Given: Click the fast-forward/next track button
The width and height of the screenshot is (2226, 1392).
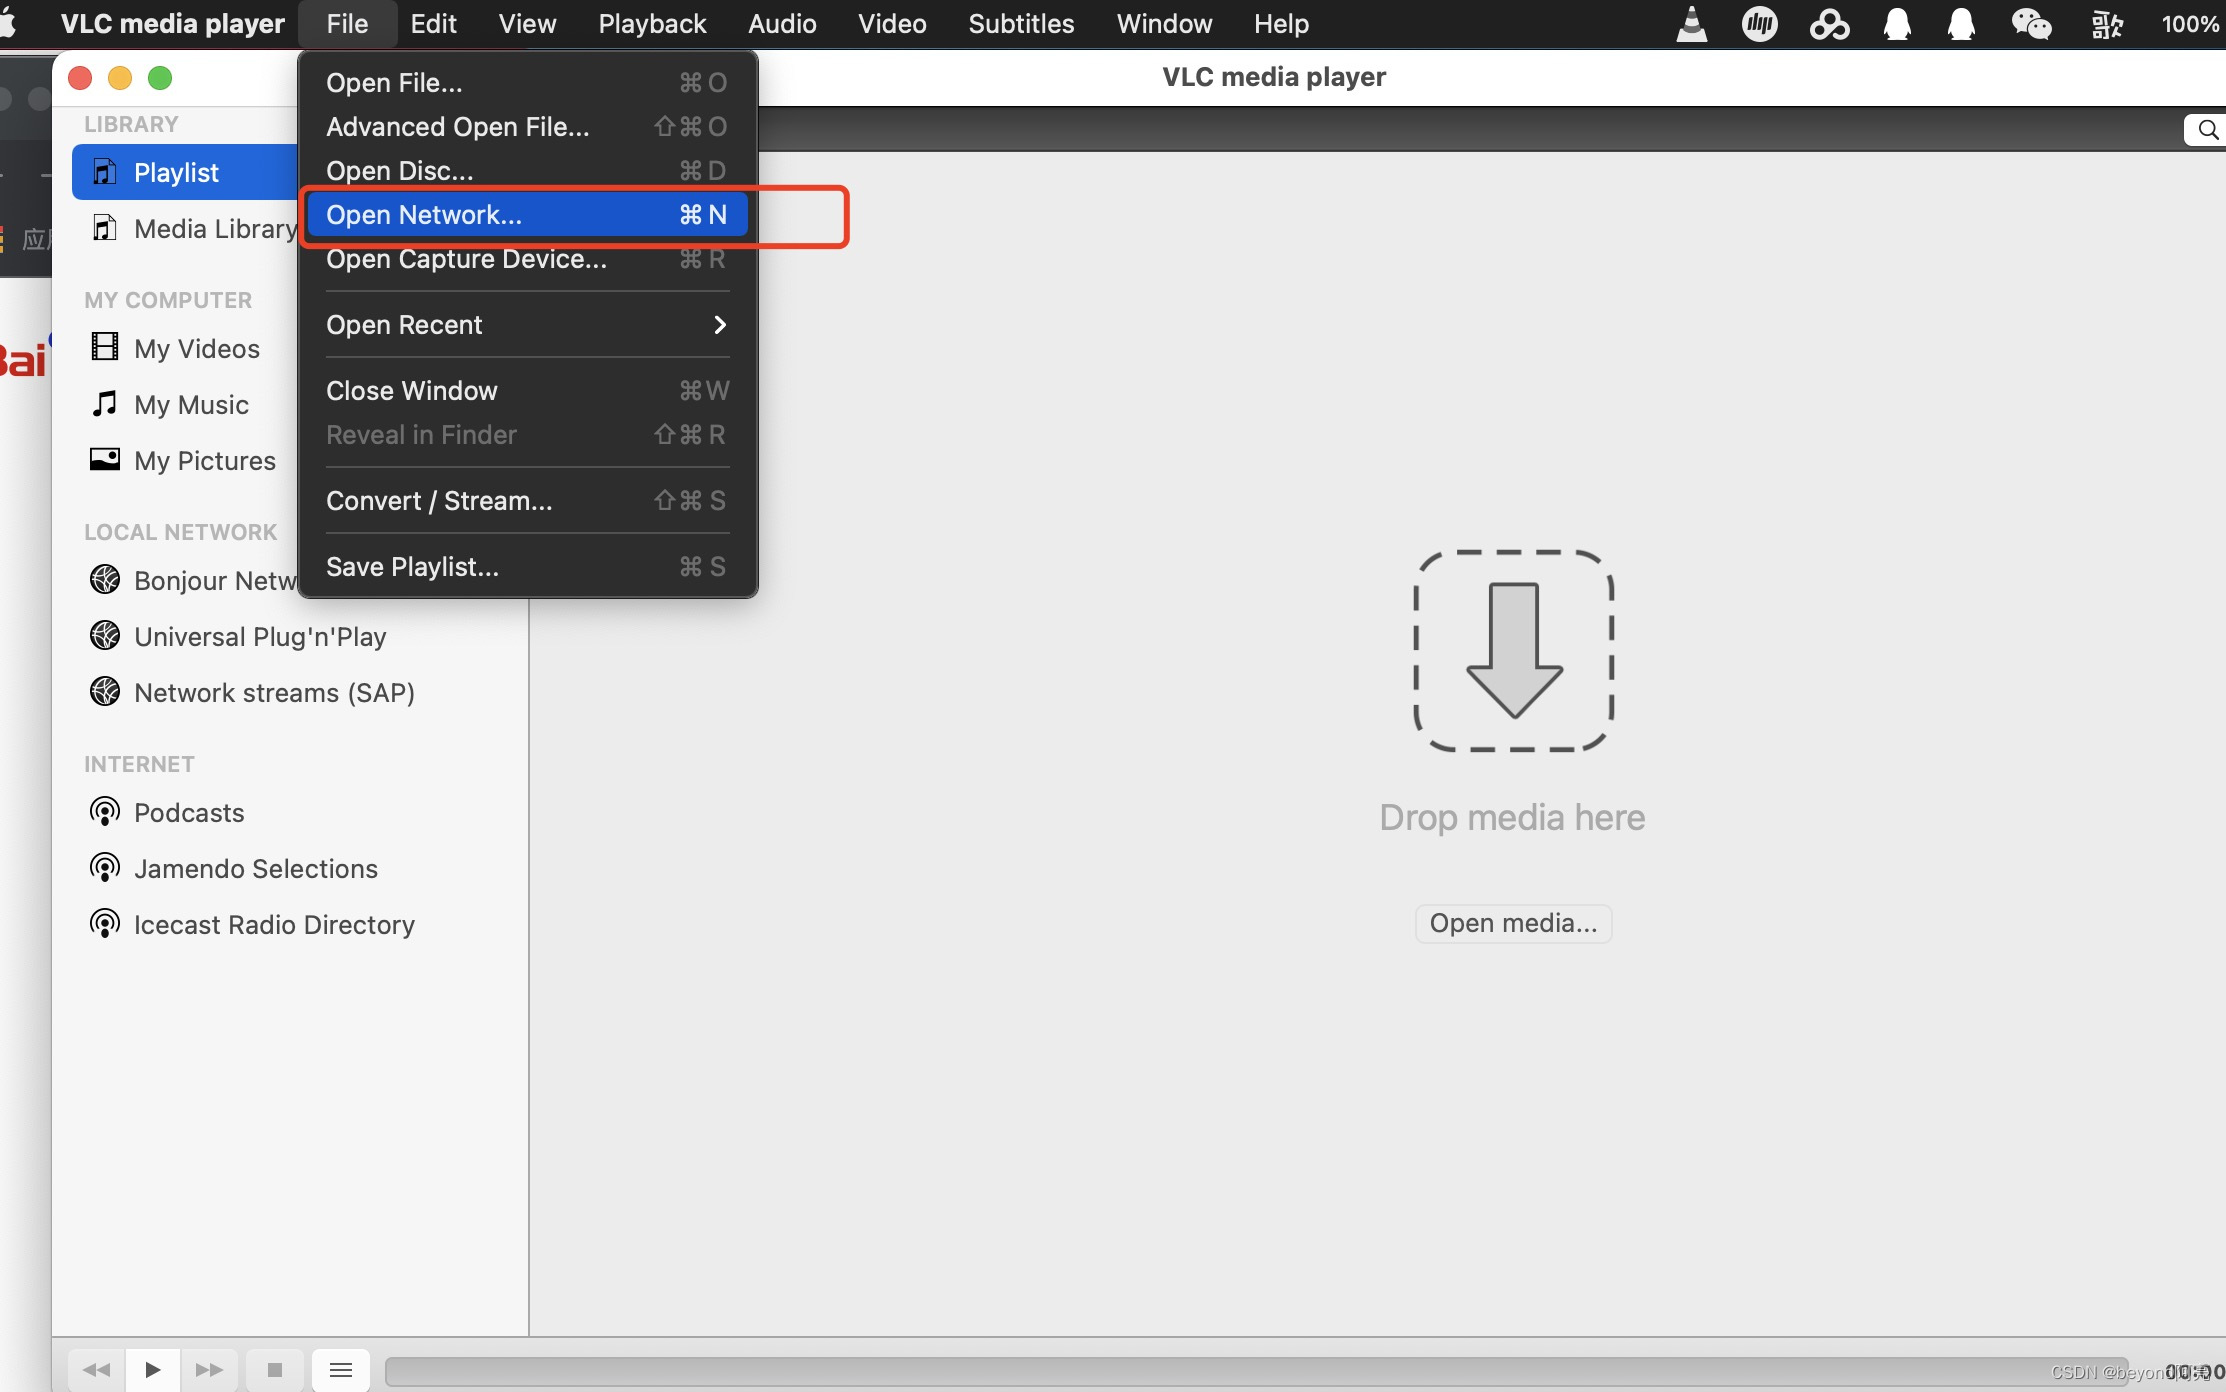Looking at the screenshot, I should coord(209,1369).
